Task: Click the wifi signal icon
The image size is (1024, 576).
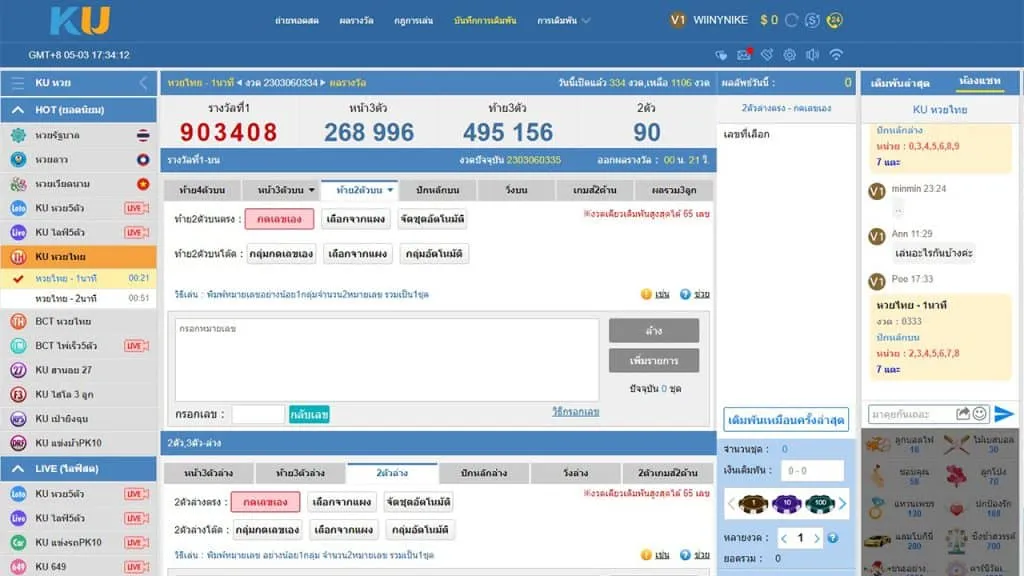Action: 836,55
